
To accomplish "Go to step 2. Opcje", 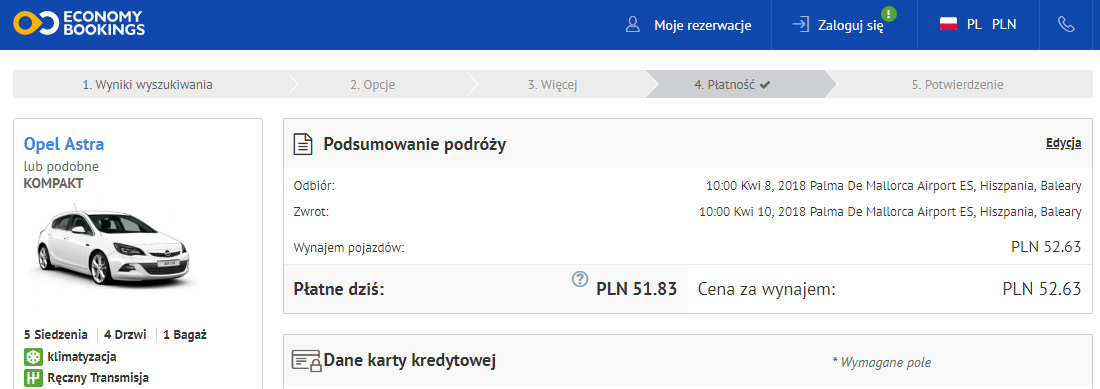I will tap(373, 85).
